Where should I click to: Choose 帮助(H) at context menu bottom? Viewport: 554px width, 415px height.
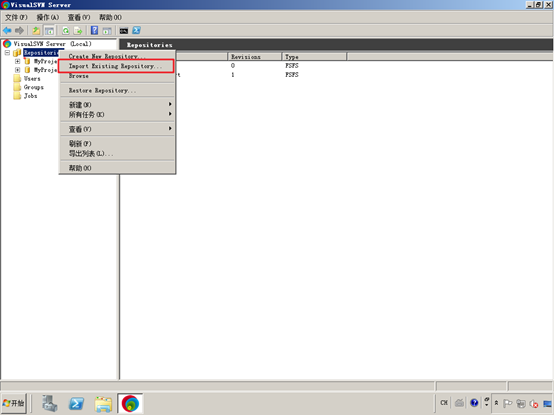click(x=117, y=168)
